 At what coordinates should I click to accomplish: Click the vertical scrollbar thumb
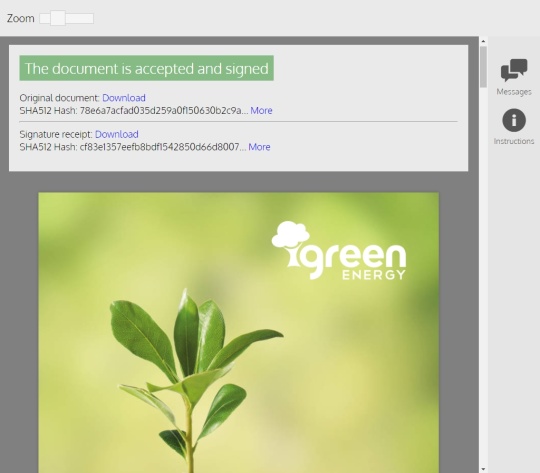pos(483,67)
